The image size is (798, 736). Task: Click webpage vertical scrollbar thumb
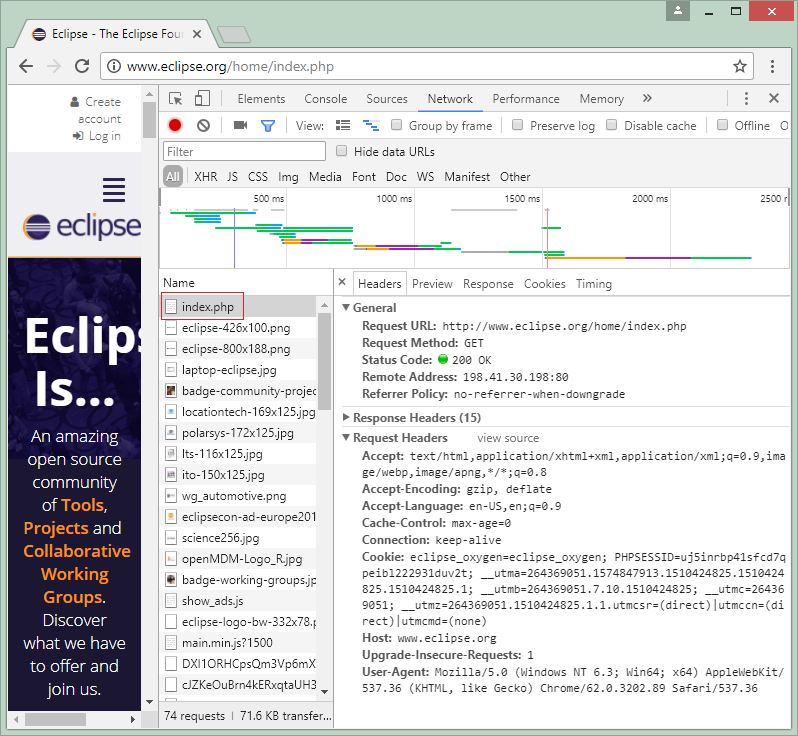[x=149, y=120]
